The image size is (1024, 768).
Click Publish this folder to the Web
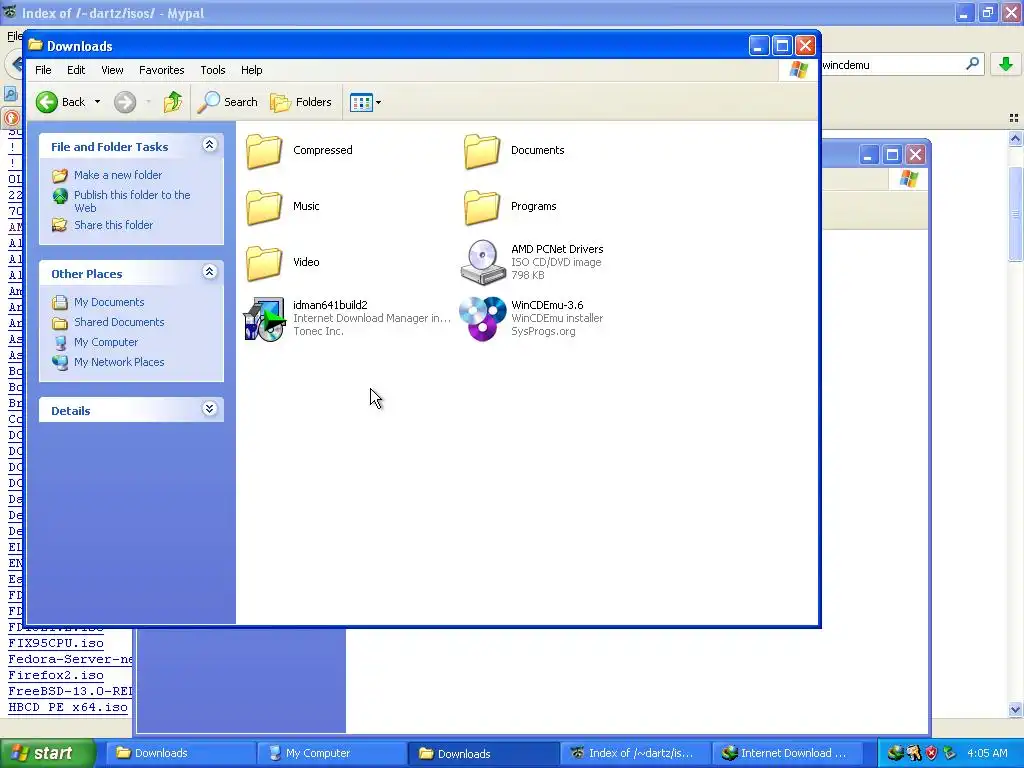click(x=132, y=201)
